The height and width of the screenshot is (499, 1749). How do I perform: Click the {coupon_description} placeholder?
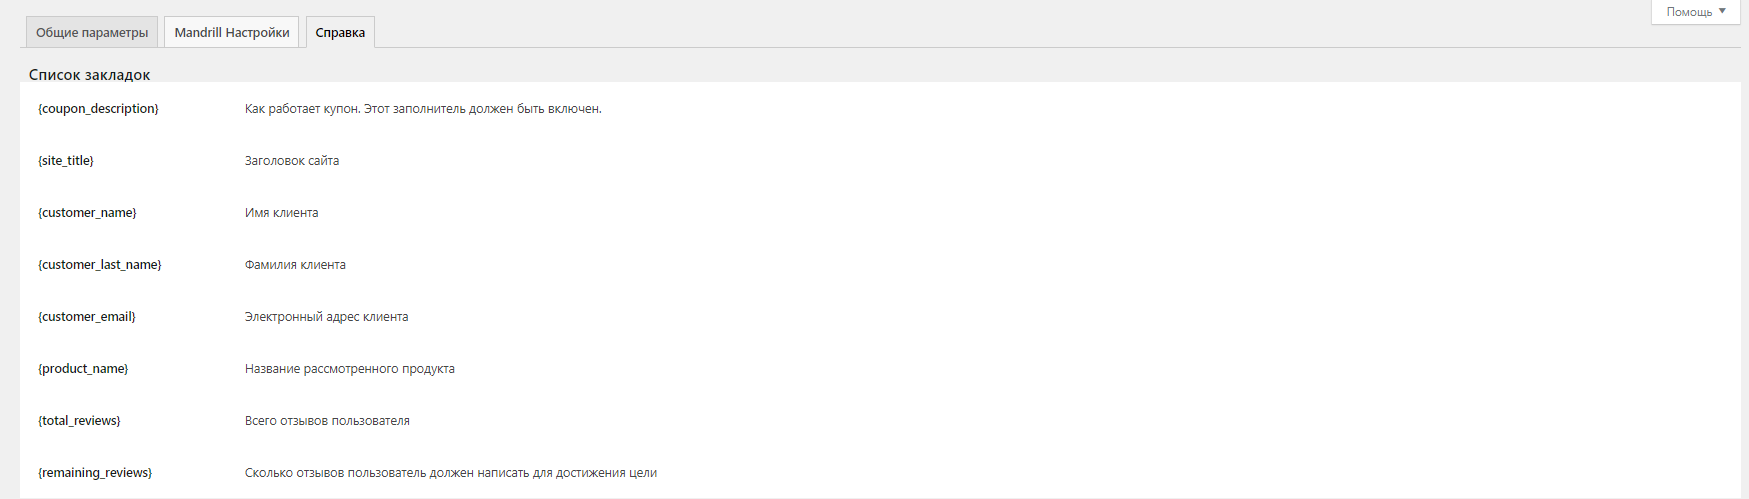pyautogui.click(x=98, y=109)
